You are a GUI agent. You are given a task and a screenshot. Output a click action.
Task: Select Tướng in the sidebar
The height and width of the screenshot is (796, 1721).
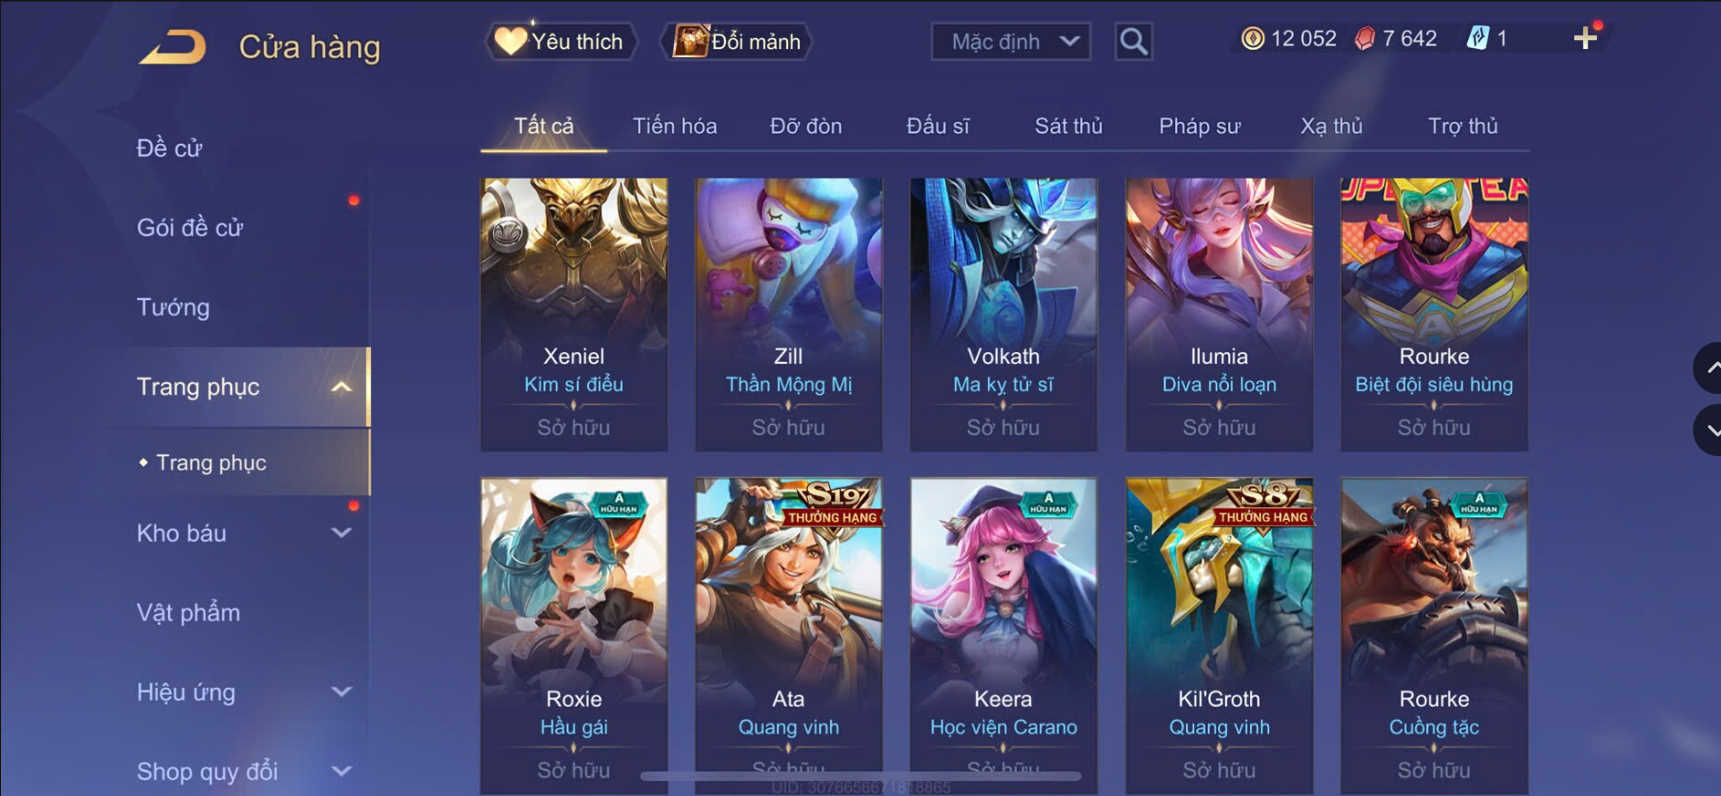click(x=173, y=307)
